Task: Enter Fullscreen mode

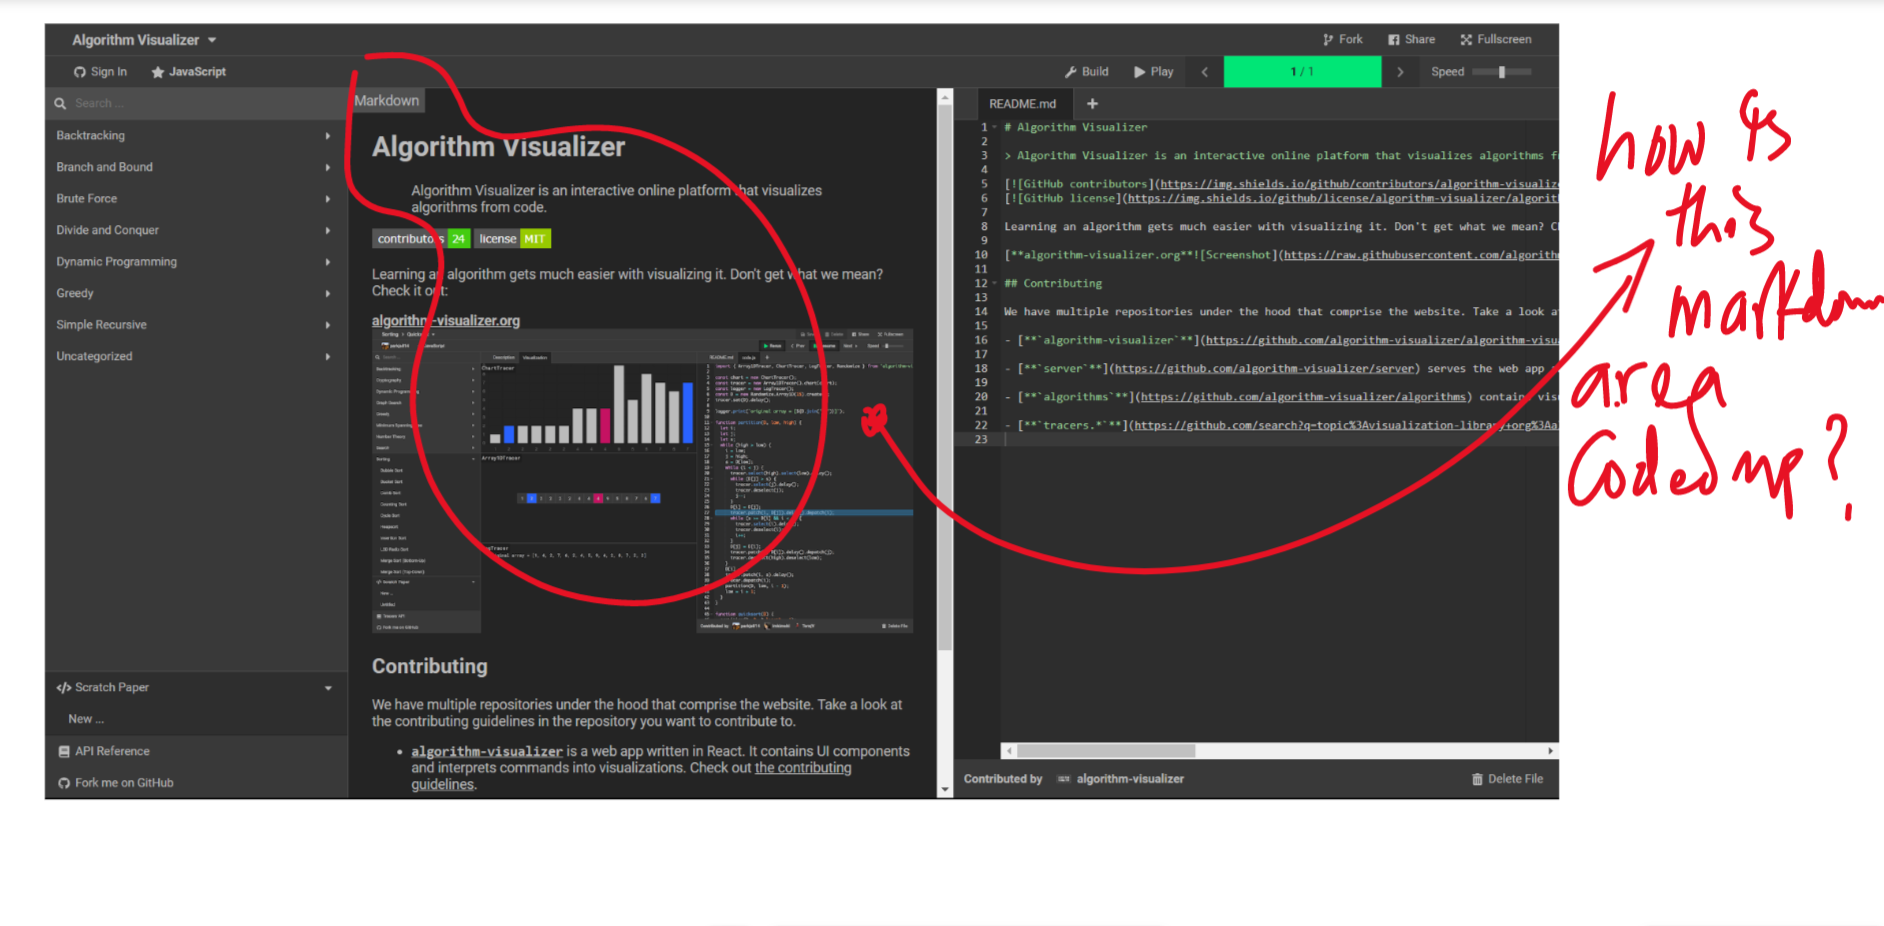Action: pyautogui.click(x=1496, y=40)
